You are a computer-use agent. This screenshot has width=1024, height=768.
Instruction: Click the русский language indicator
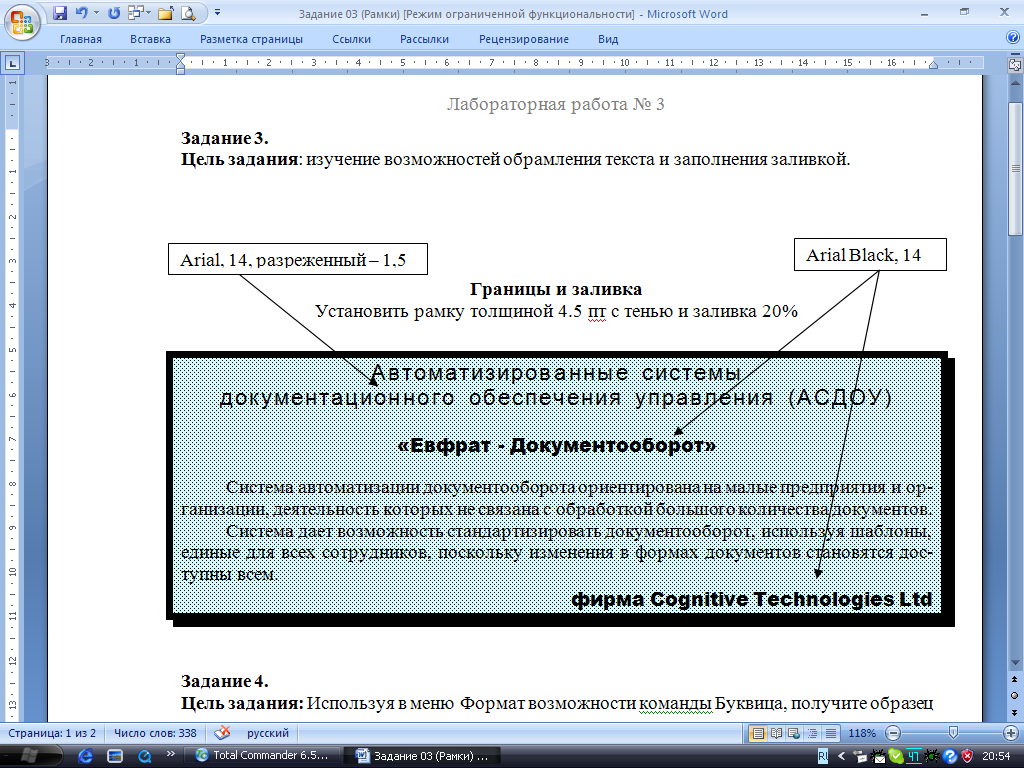click(x=268, y=733)
